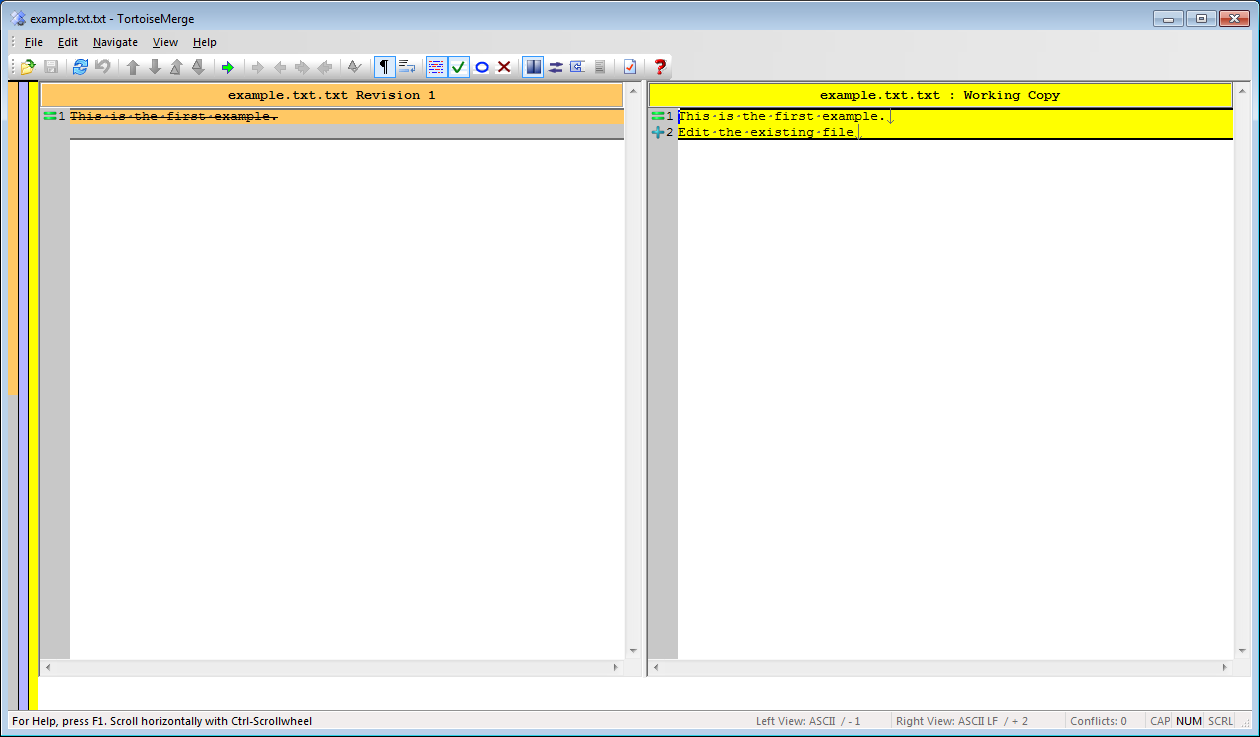Open the View menu
This screenshot has width=1260, height=737.
pyautogui.click(x=165, y=42)
